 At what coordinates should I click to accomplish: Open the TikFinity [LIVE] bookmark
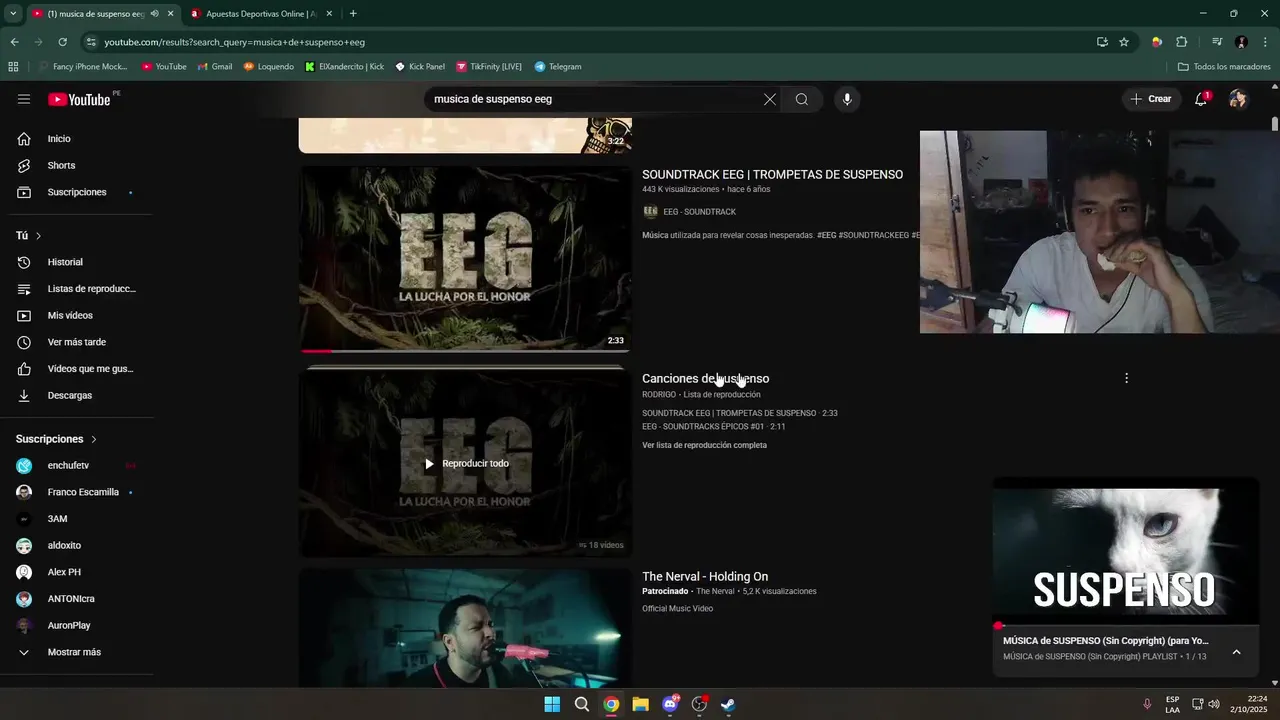point(489,67)
